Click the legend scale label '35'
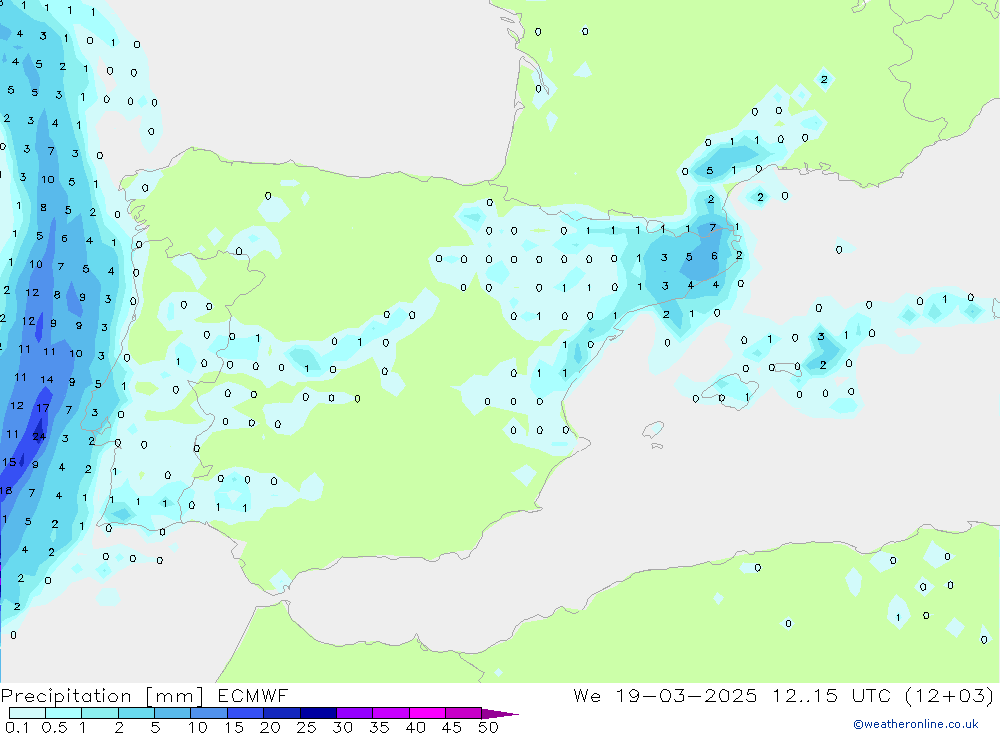Viewport: 1000px width, 733px height. point(379,727)
